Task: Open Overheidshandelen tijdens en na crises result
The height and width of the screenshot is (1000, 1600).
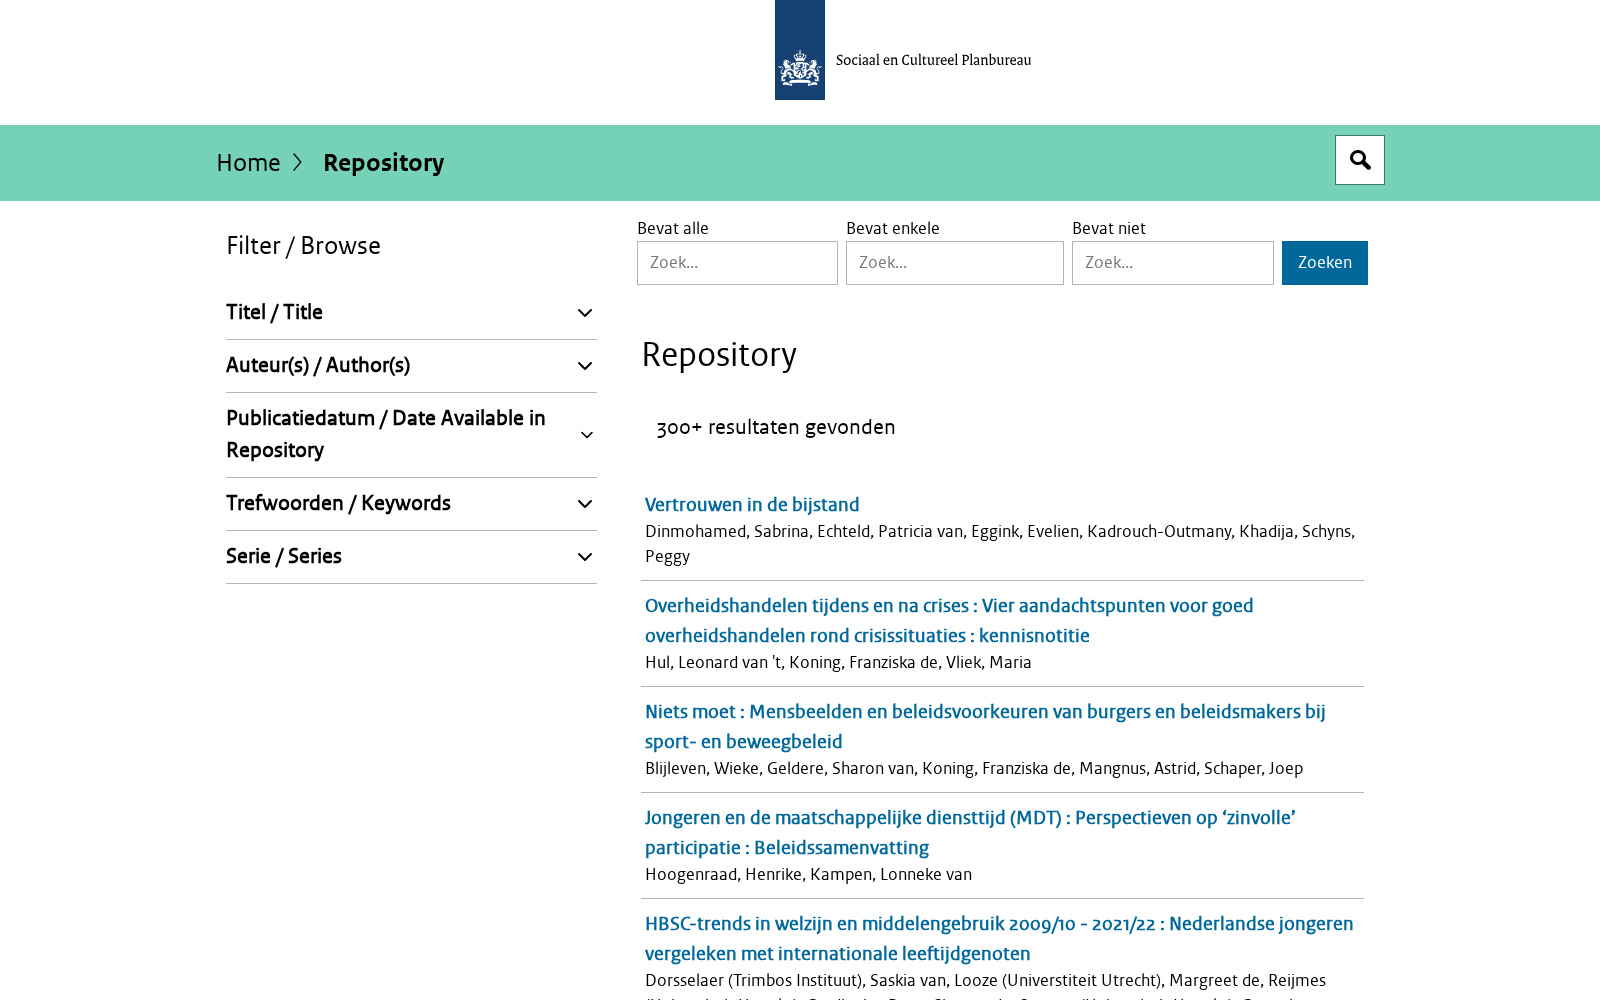Action: (949, 620)
